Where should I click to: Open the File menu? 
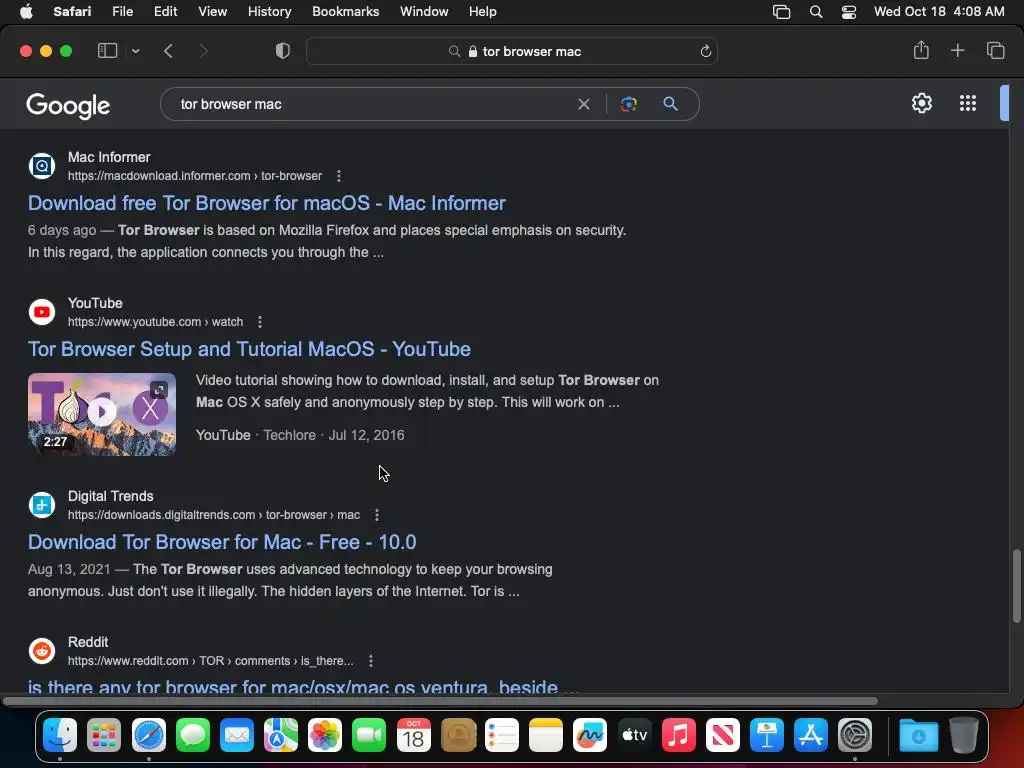click(122, 12)
